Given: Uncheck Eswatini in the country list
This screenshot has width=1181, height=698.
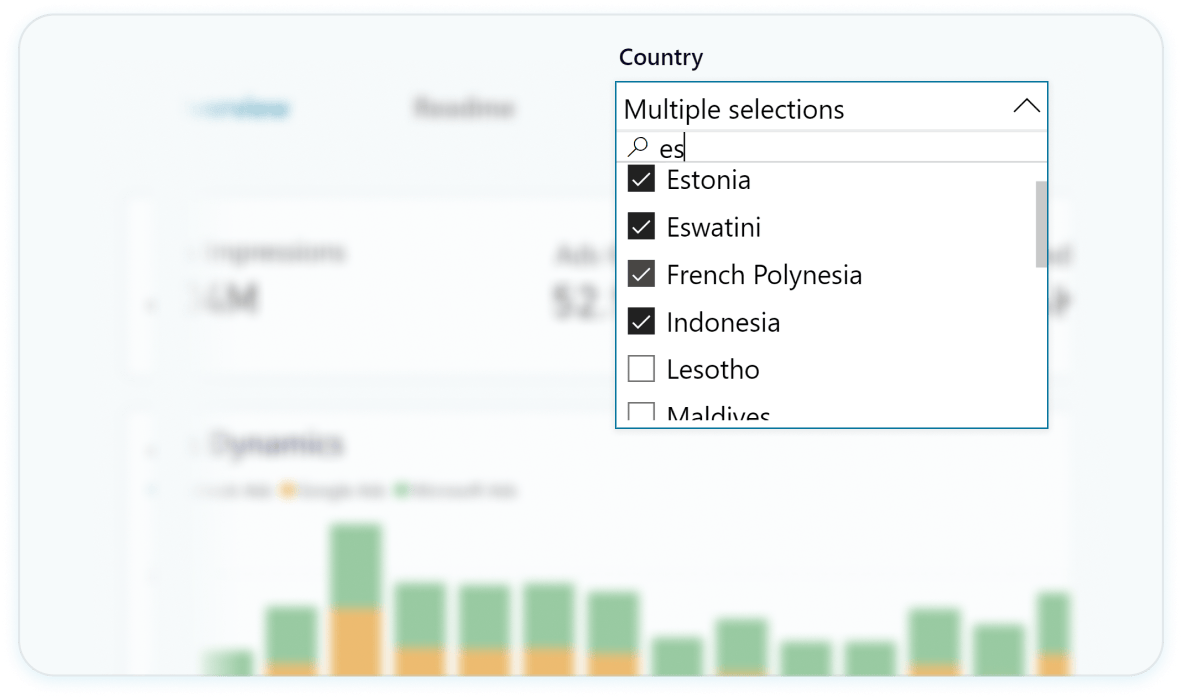Looking at the screenshot, I should (x=641, y=226).
